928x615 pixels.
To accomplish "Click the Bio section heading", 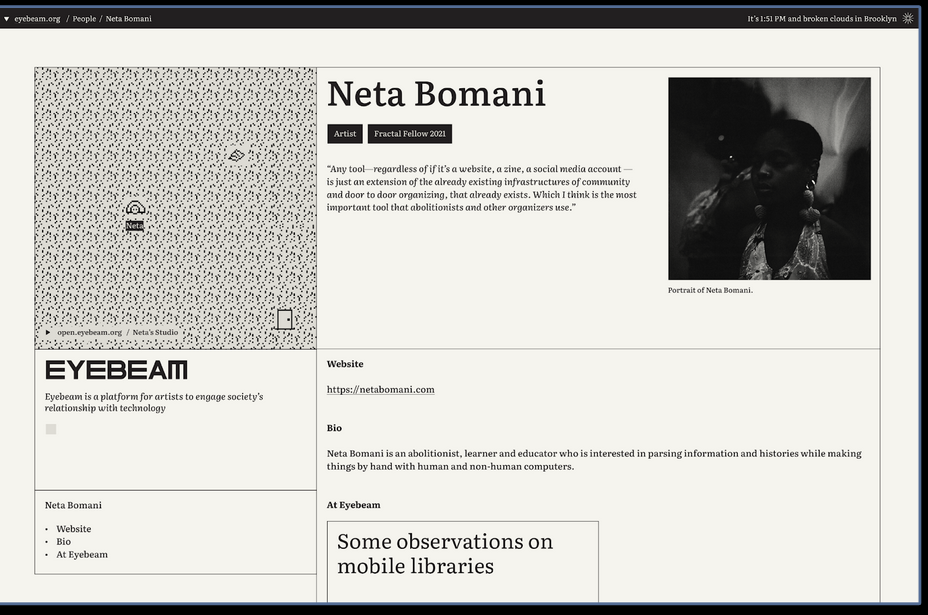I will pos(334,428).
